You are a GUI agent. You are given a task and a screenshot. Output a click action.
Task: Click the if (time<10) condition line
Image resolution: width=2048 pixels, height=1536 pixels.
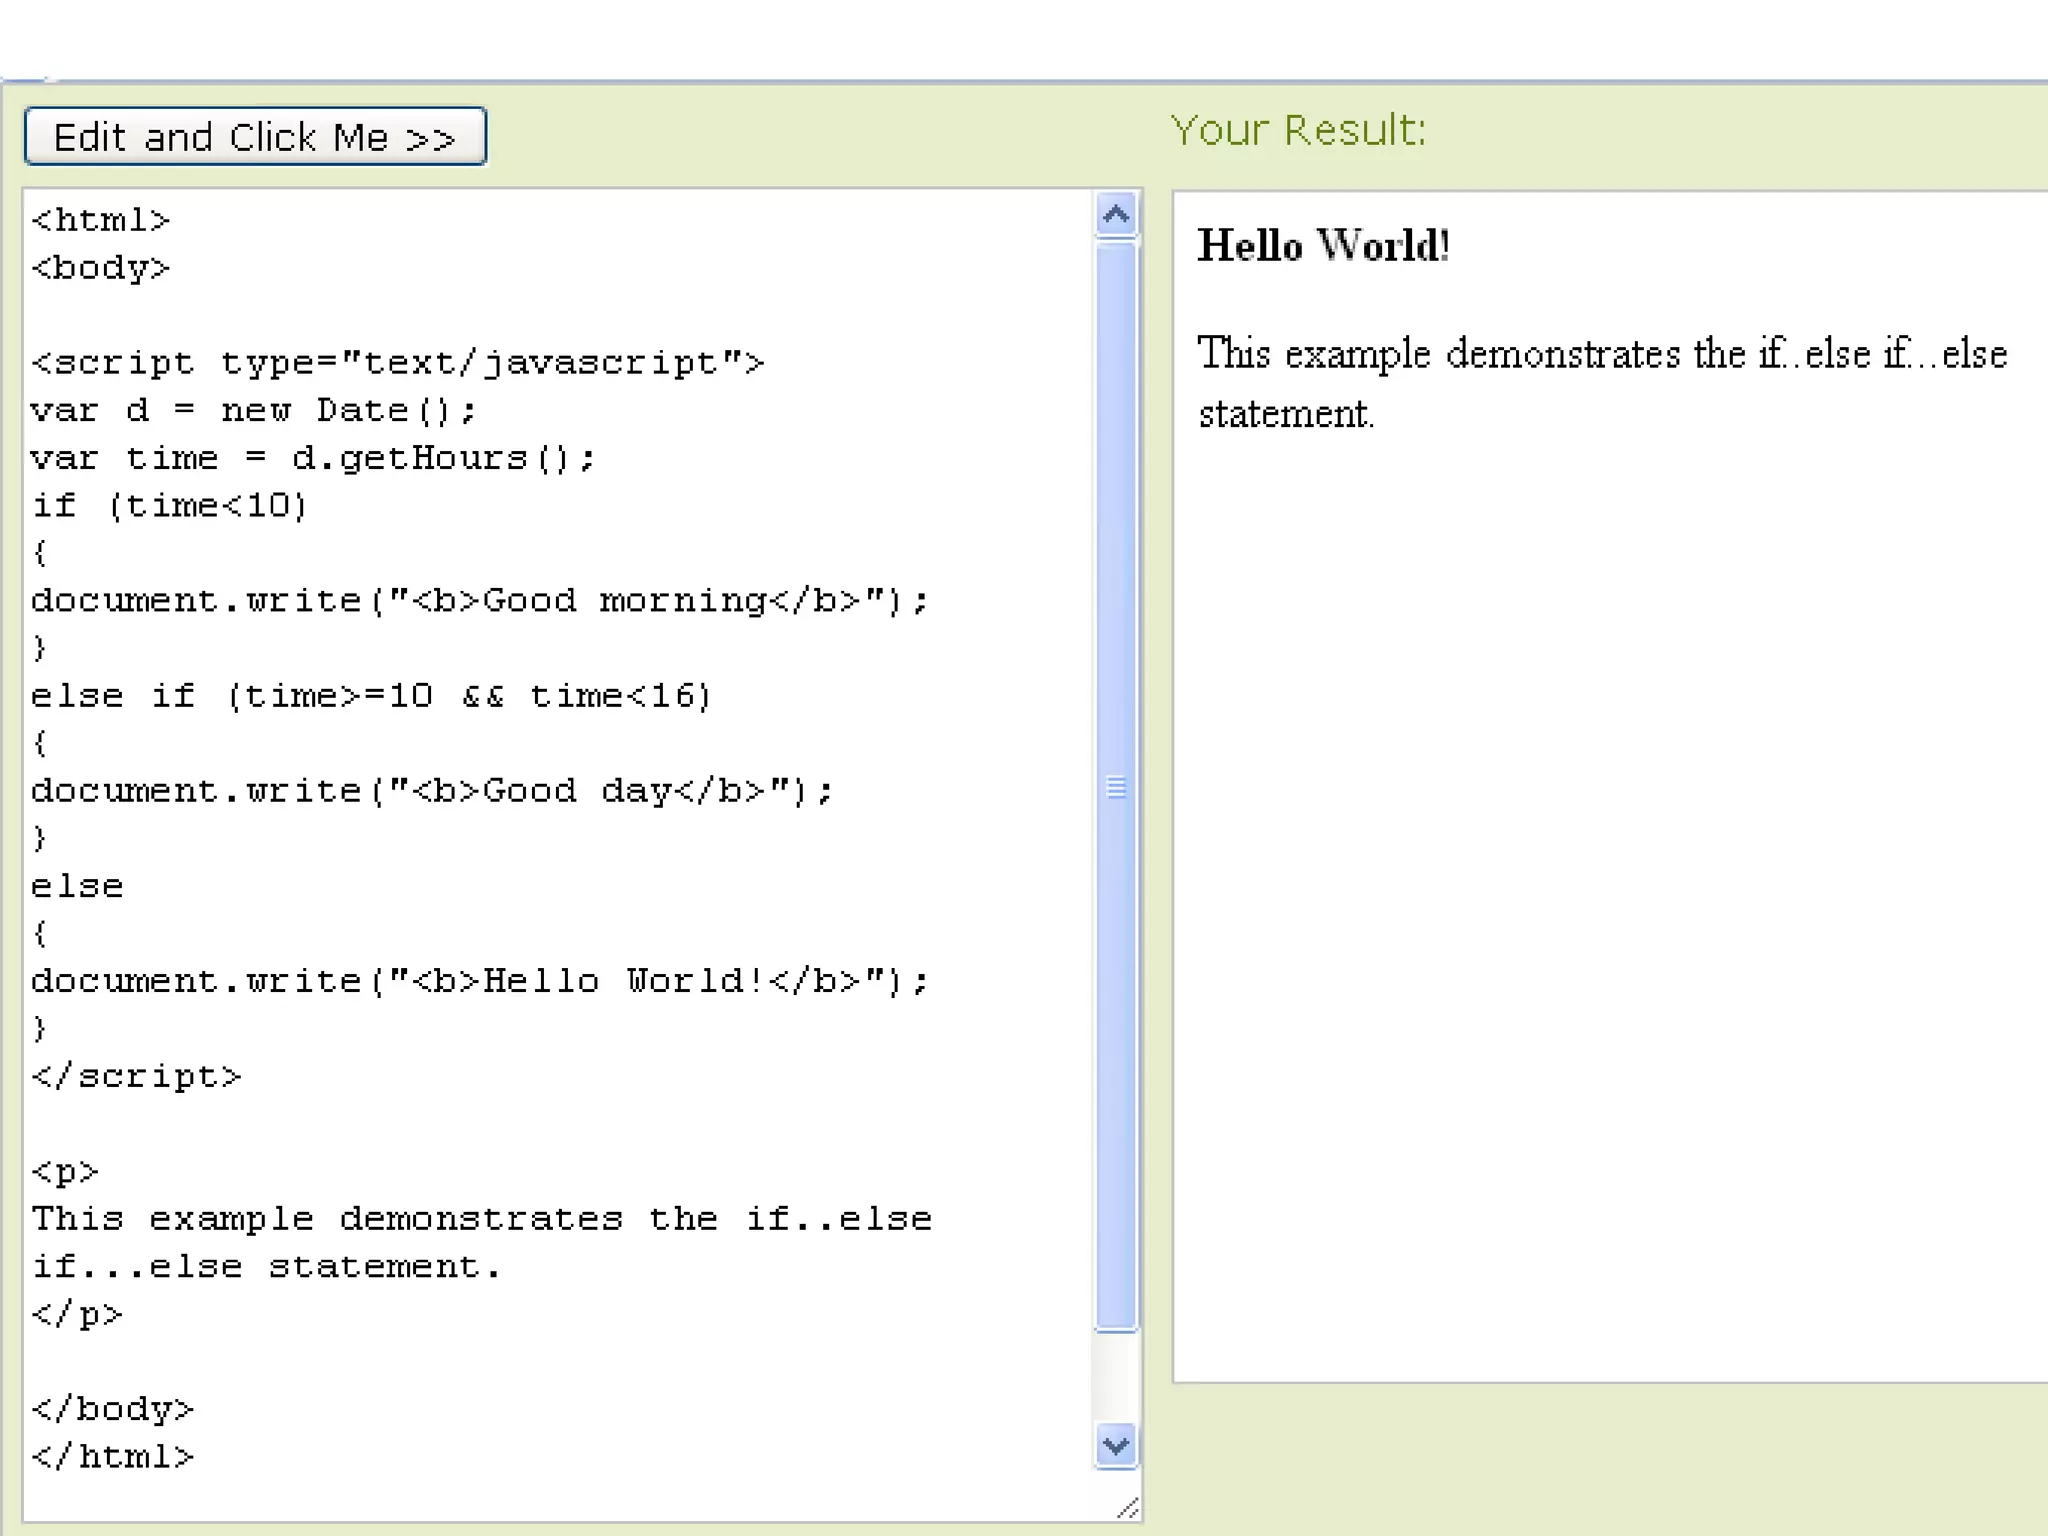(169, 506)
